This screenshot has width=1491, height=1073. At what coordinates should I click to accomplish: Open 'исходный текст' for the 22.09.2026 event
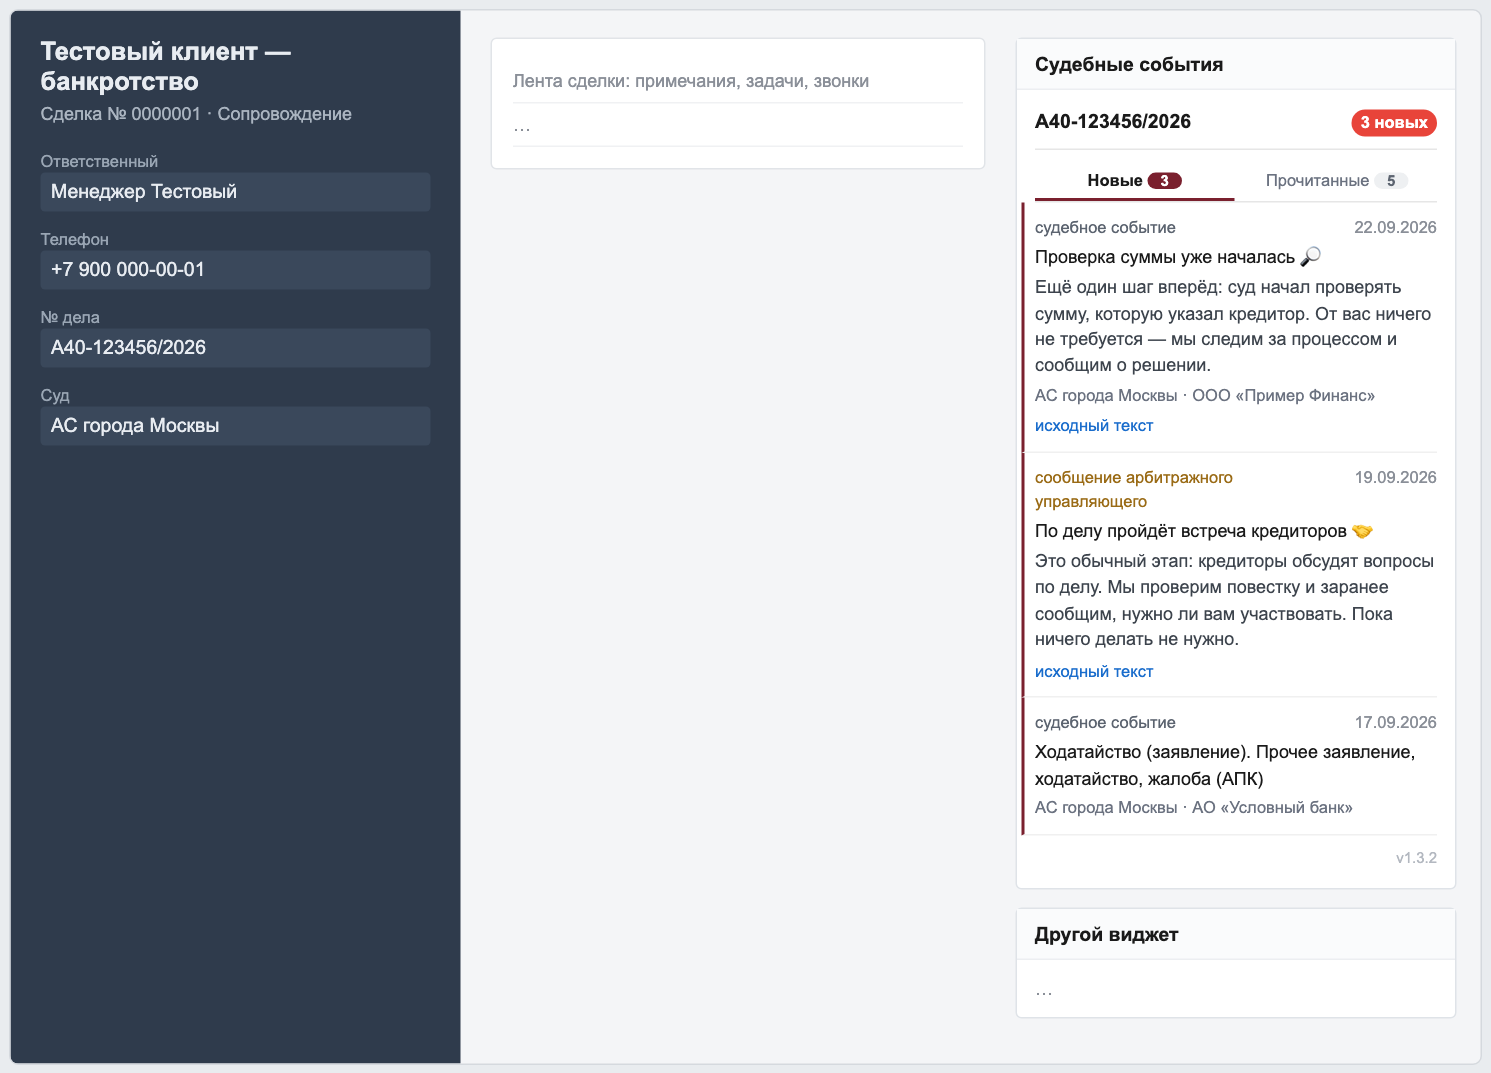[1094, 426]
